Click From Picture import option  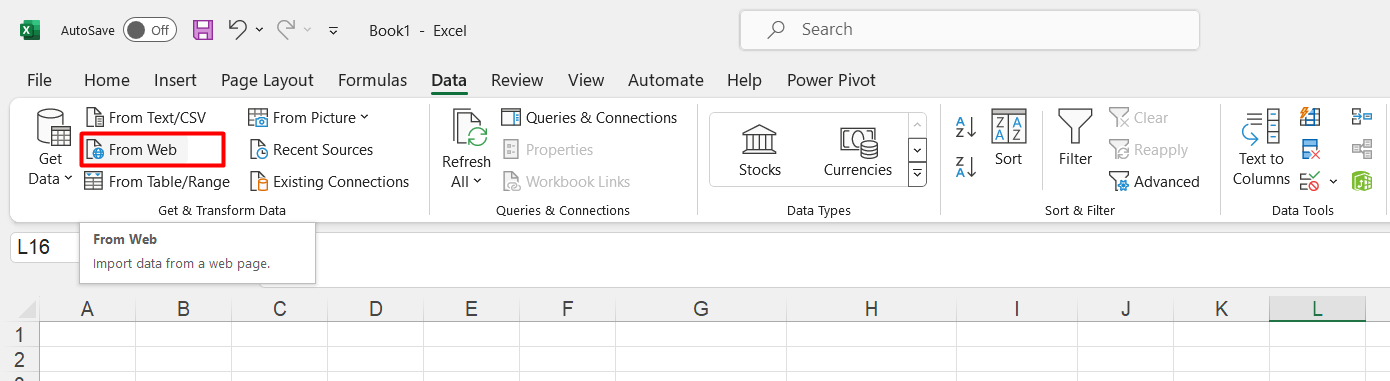pyautogui.click(x=309, y=118)
